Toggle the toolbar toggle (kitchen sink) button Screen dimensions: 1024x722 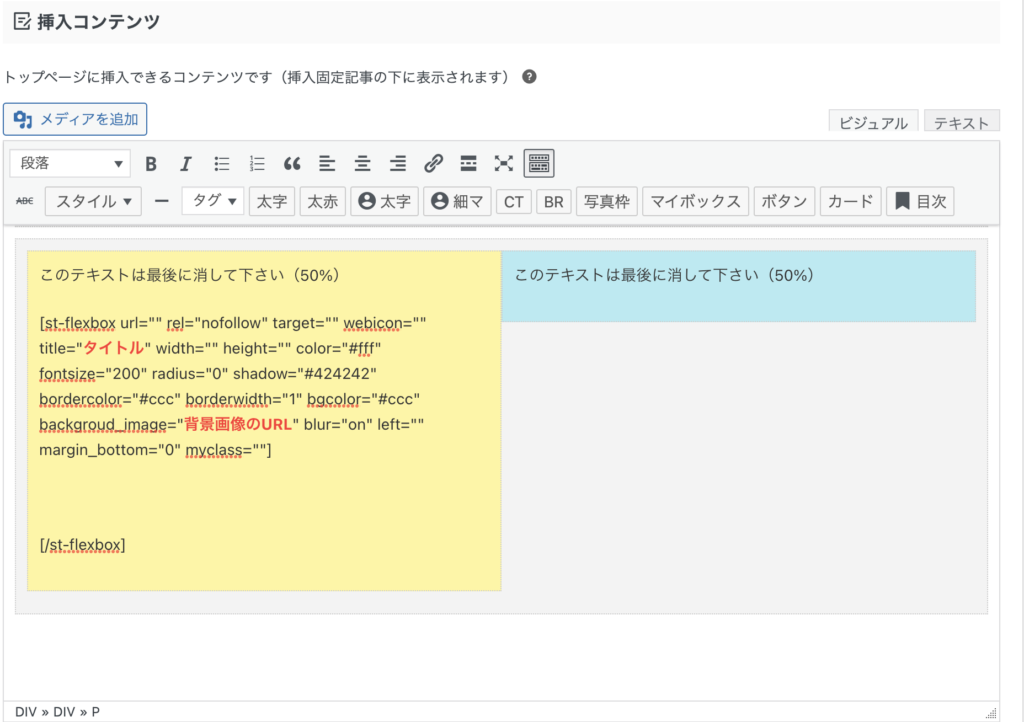pos(539,164)
